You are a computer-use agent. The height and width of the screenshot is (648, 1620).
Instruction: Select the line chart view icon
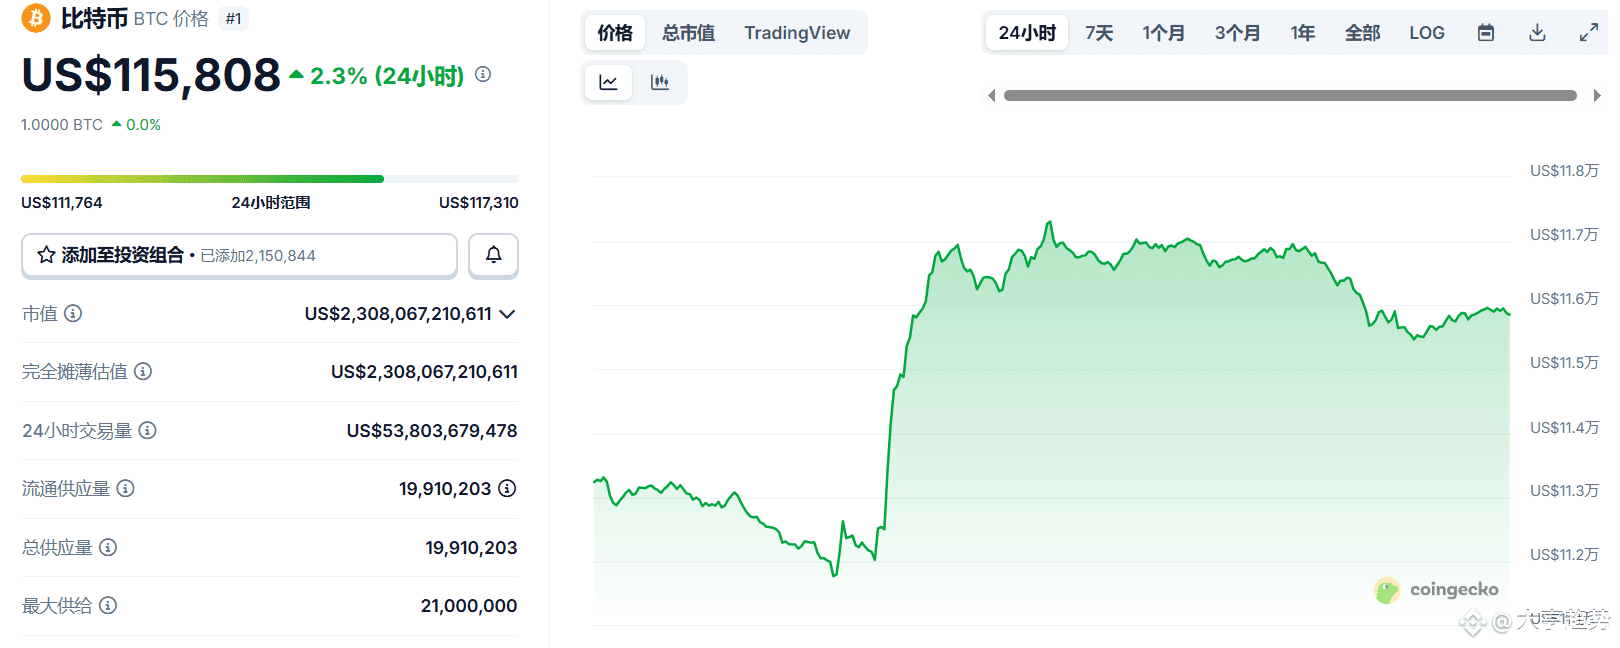point(608,82)
